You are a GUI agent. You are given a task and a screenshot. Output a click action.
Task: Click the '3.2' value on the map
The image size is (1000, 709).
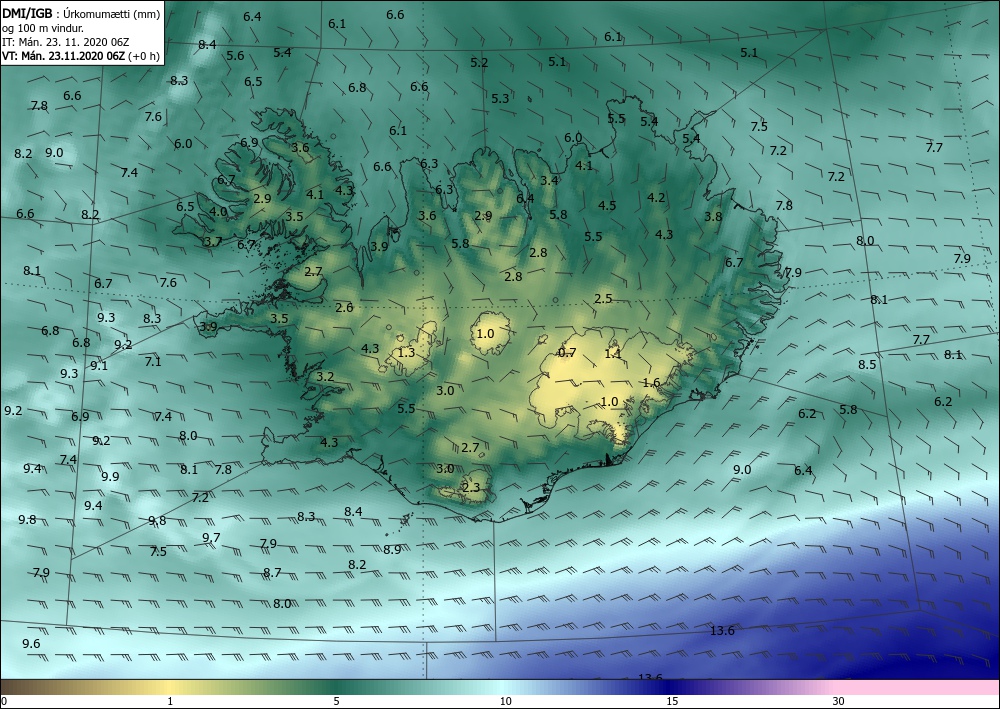coord(325,376)
